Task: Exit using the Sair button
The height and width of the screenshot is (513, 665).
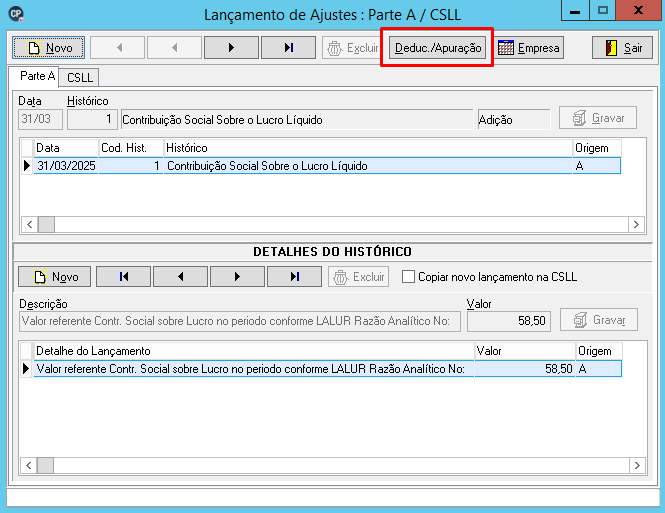Action: pyautogui.click(x=622, y=47)
